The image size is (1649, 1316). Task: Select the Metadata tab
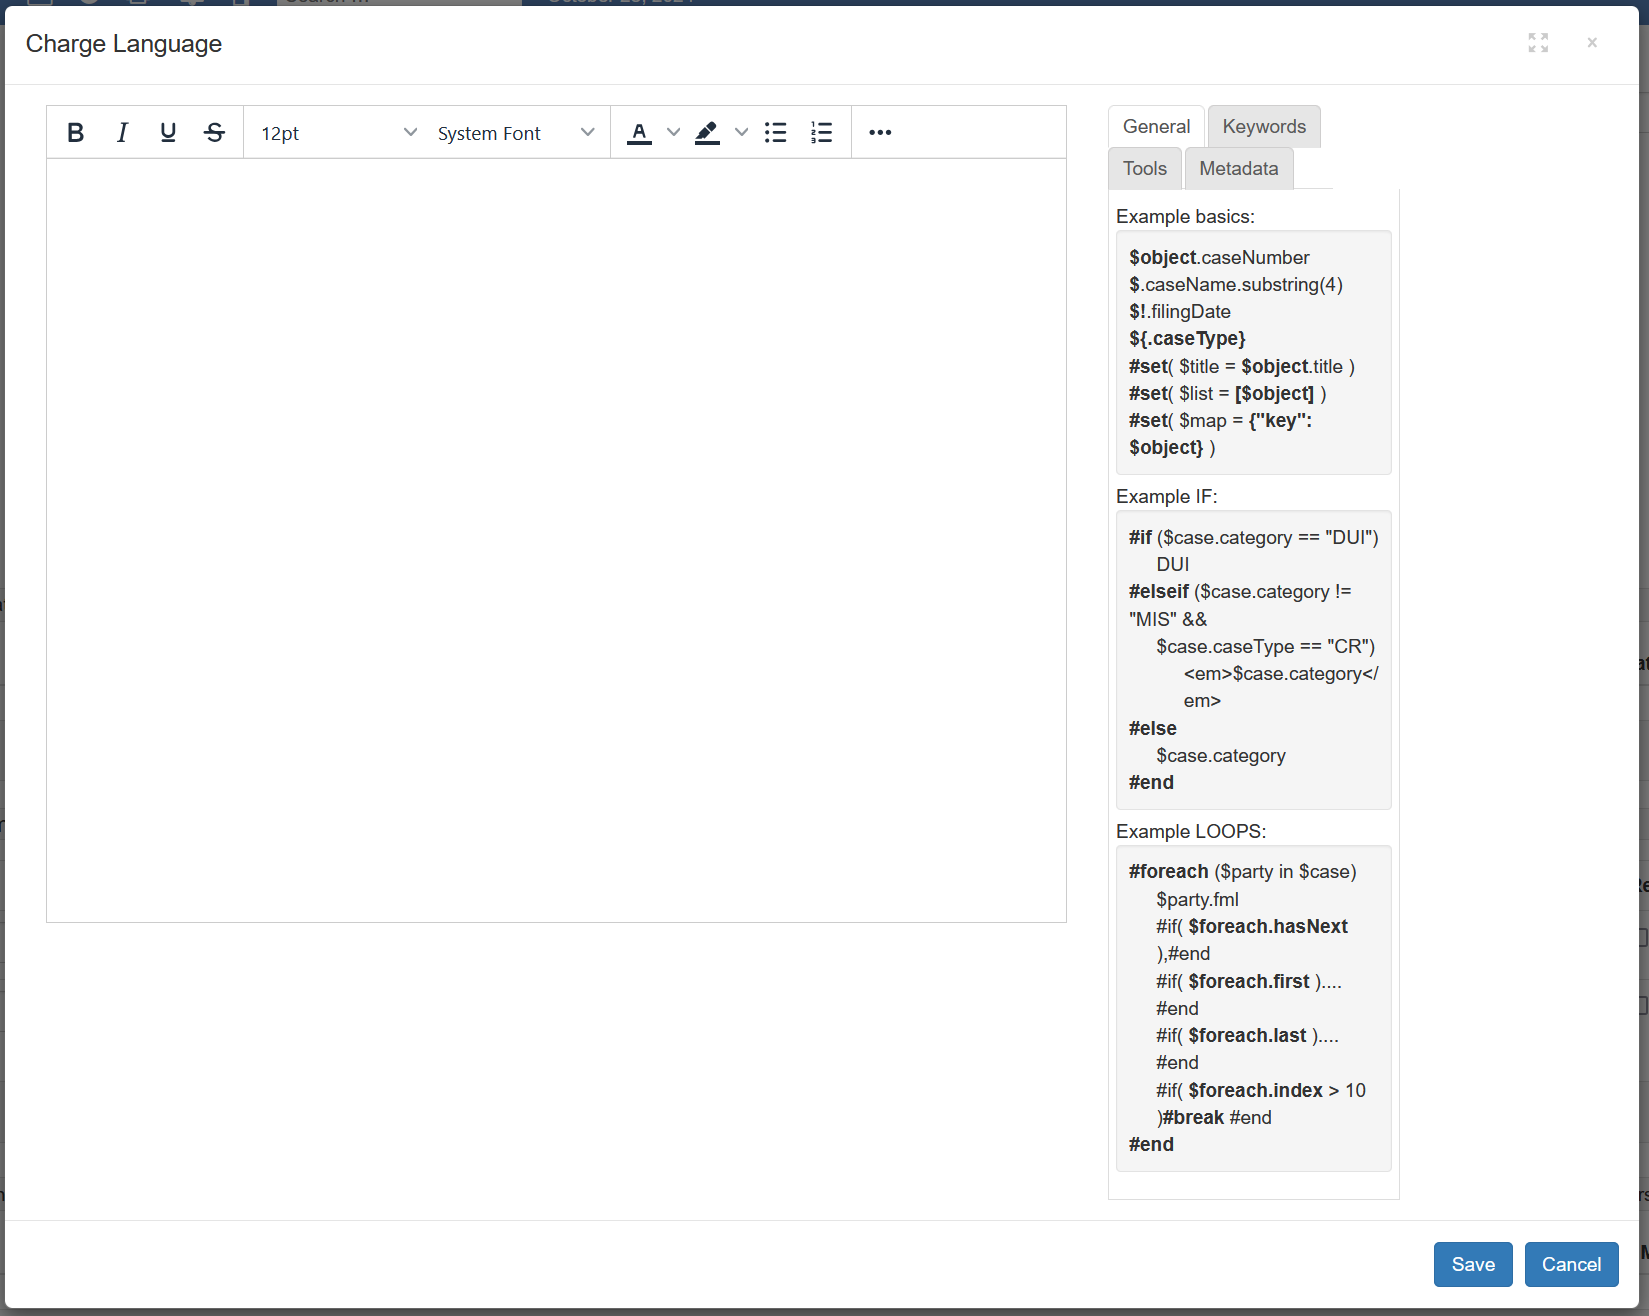pyautogui.click(x=1238, y=169)
